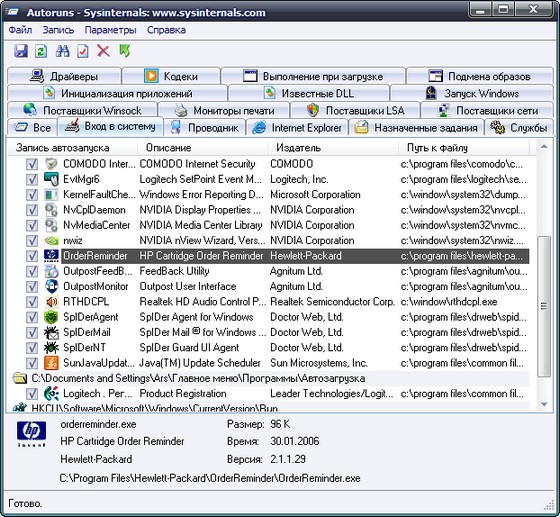Screen dimensions: 560x517
Task: Open the Назначенные задания tab
Action: [x=416, y=127]
